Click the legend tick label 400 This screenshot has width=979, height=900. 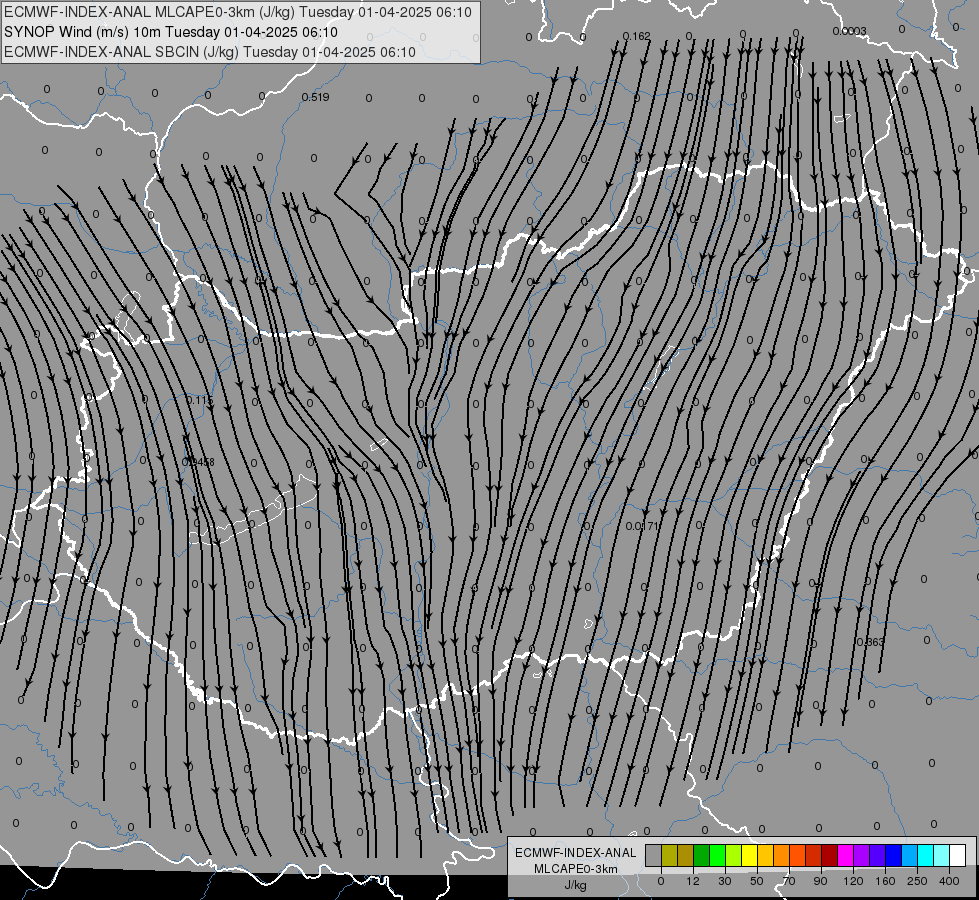[x=949, y=881]
